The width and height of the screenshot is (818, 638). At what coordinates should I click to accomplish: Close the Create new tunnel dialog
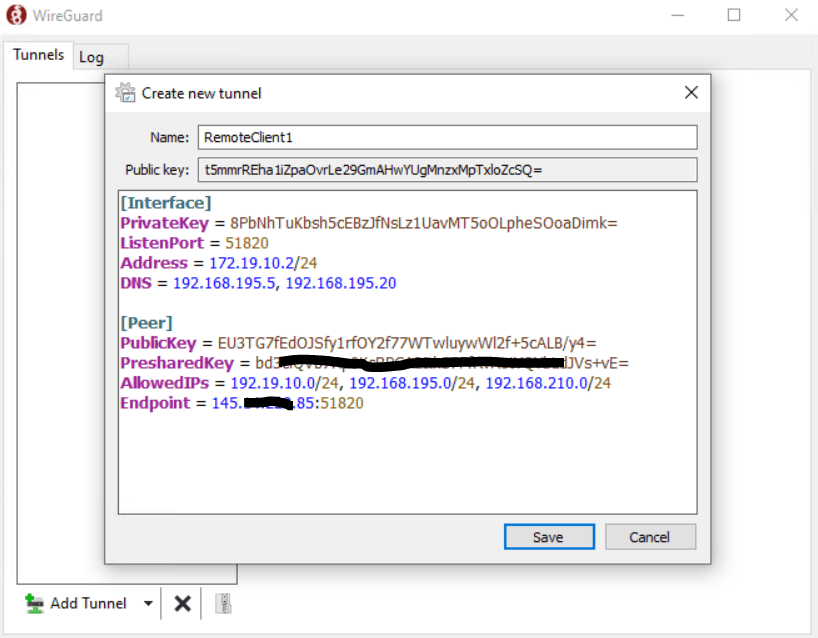point(691,93)
